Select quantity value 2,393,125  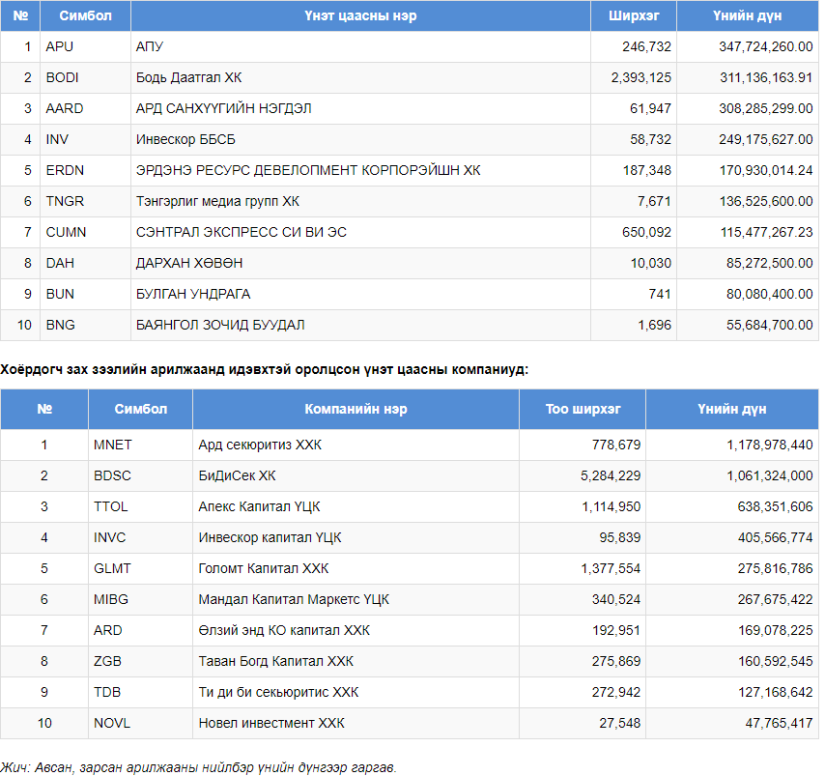641,78
